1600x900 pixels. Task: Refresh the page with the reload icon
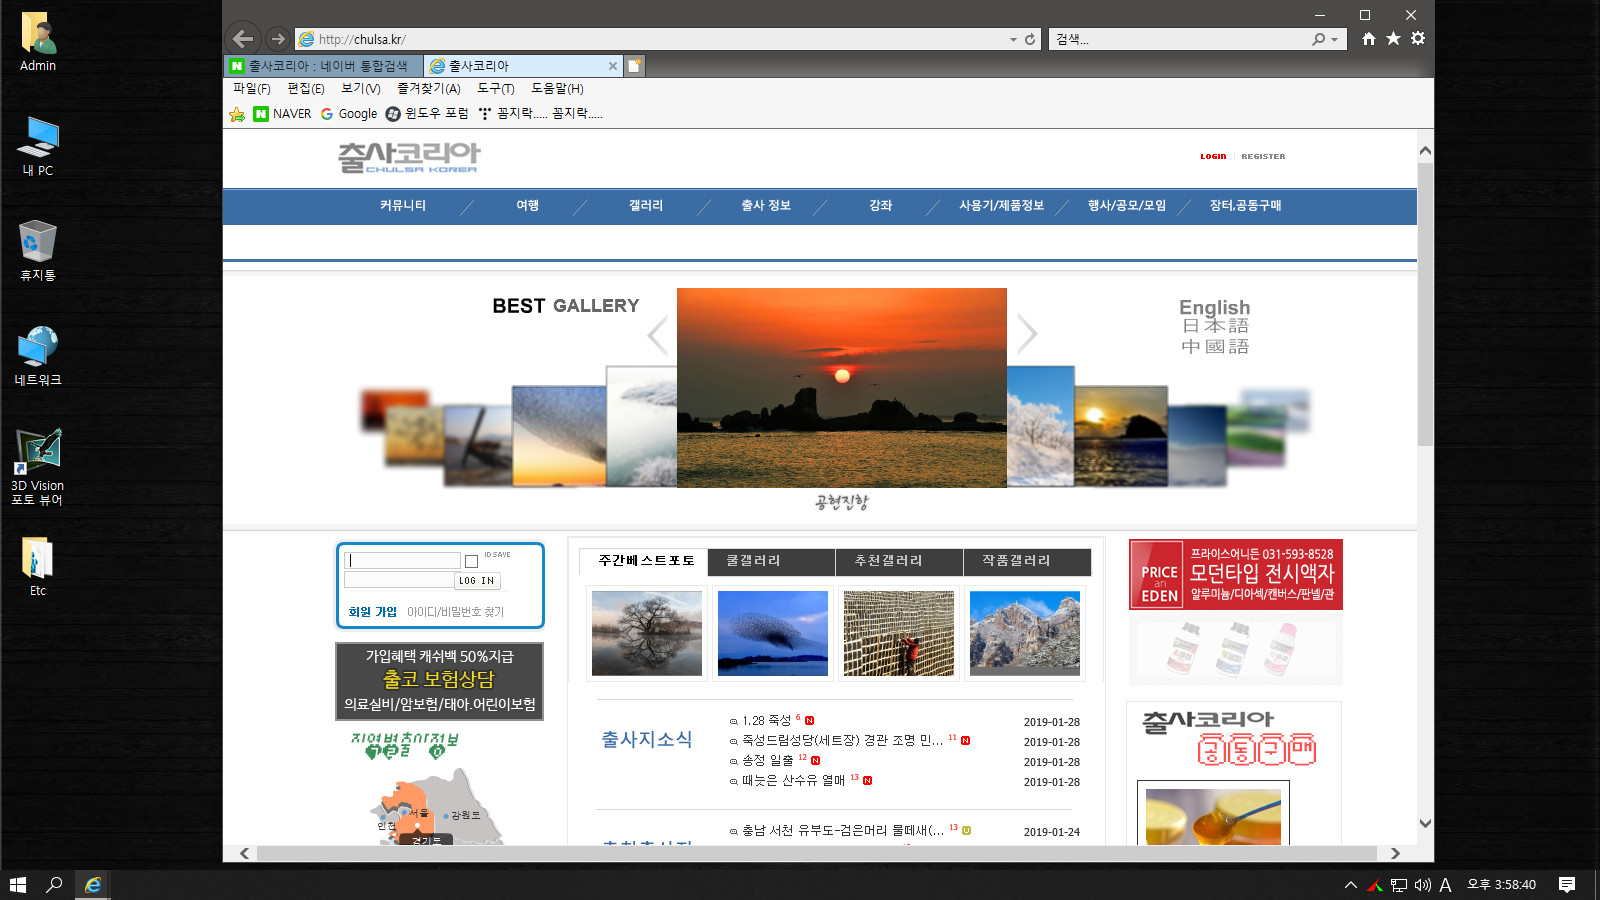(x=1030, y=39)
